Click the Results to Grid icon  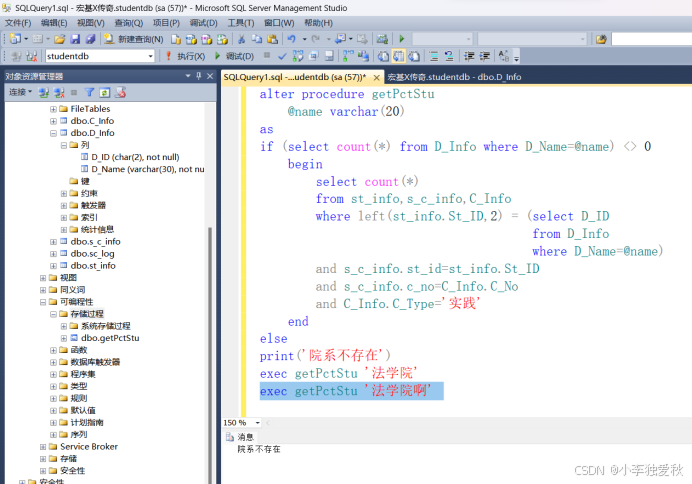click(398, 56)
